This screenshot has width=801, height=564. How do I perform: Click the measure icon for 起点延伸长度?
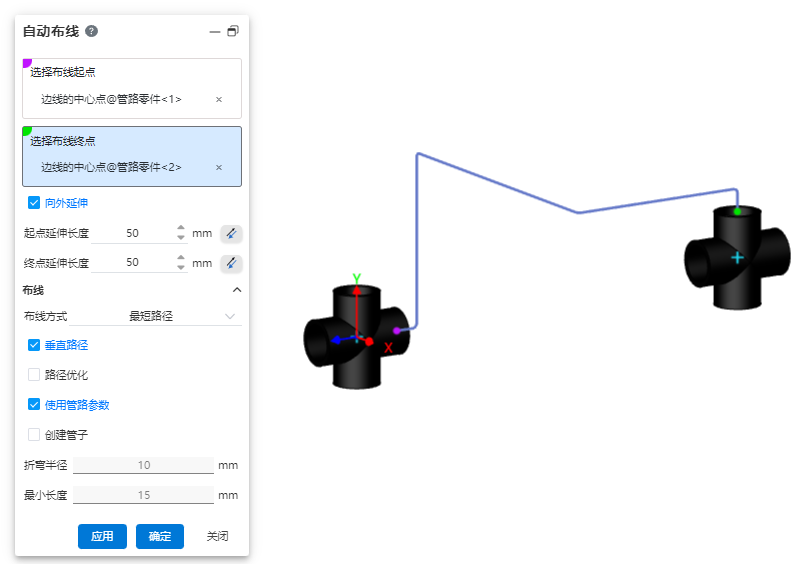231,233
